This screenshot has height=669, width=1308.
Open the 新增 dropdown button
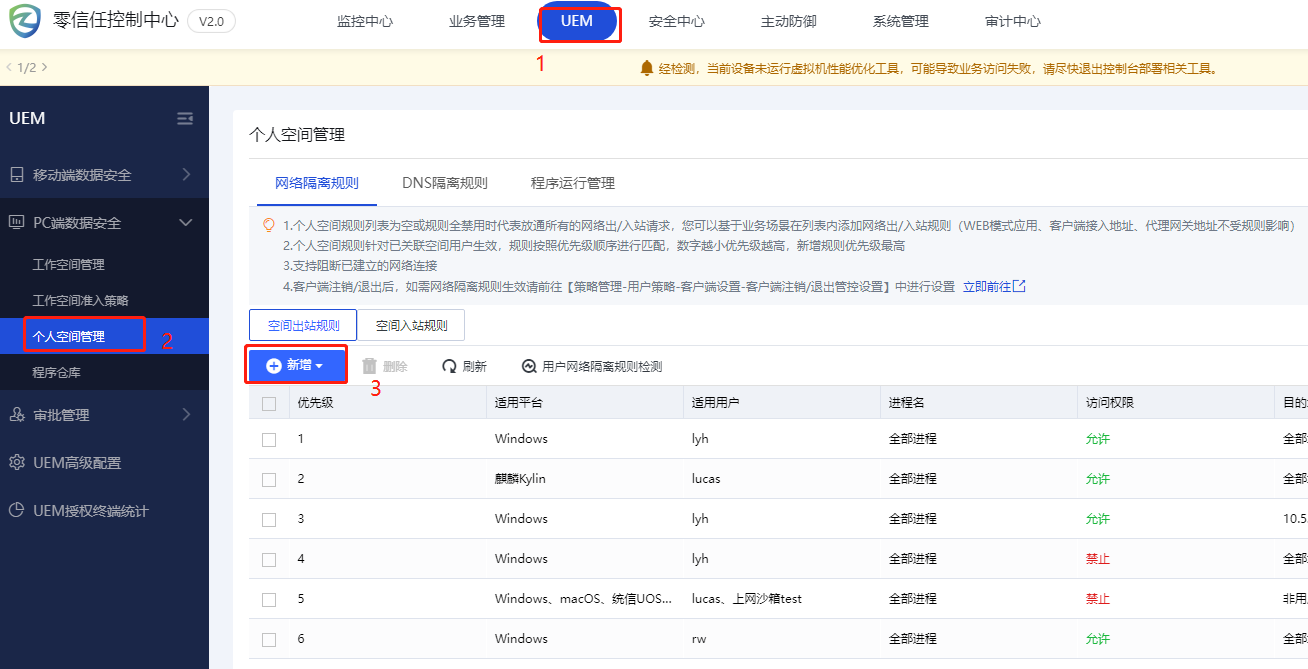tap(296, 366)
